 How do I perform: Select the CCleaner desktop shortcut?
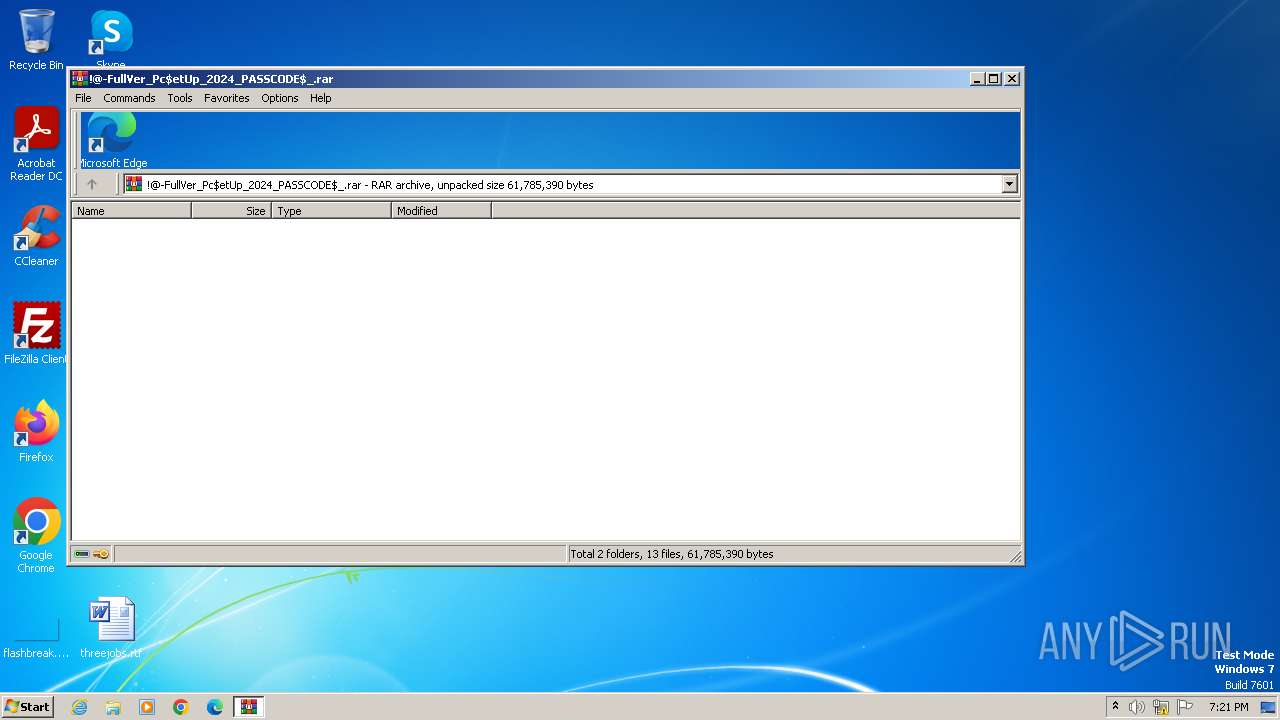click(x=36, y=236)
